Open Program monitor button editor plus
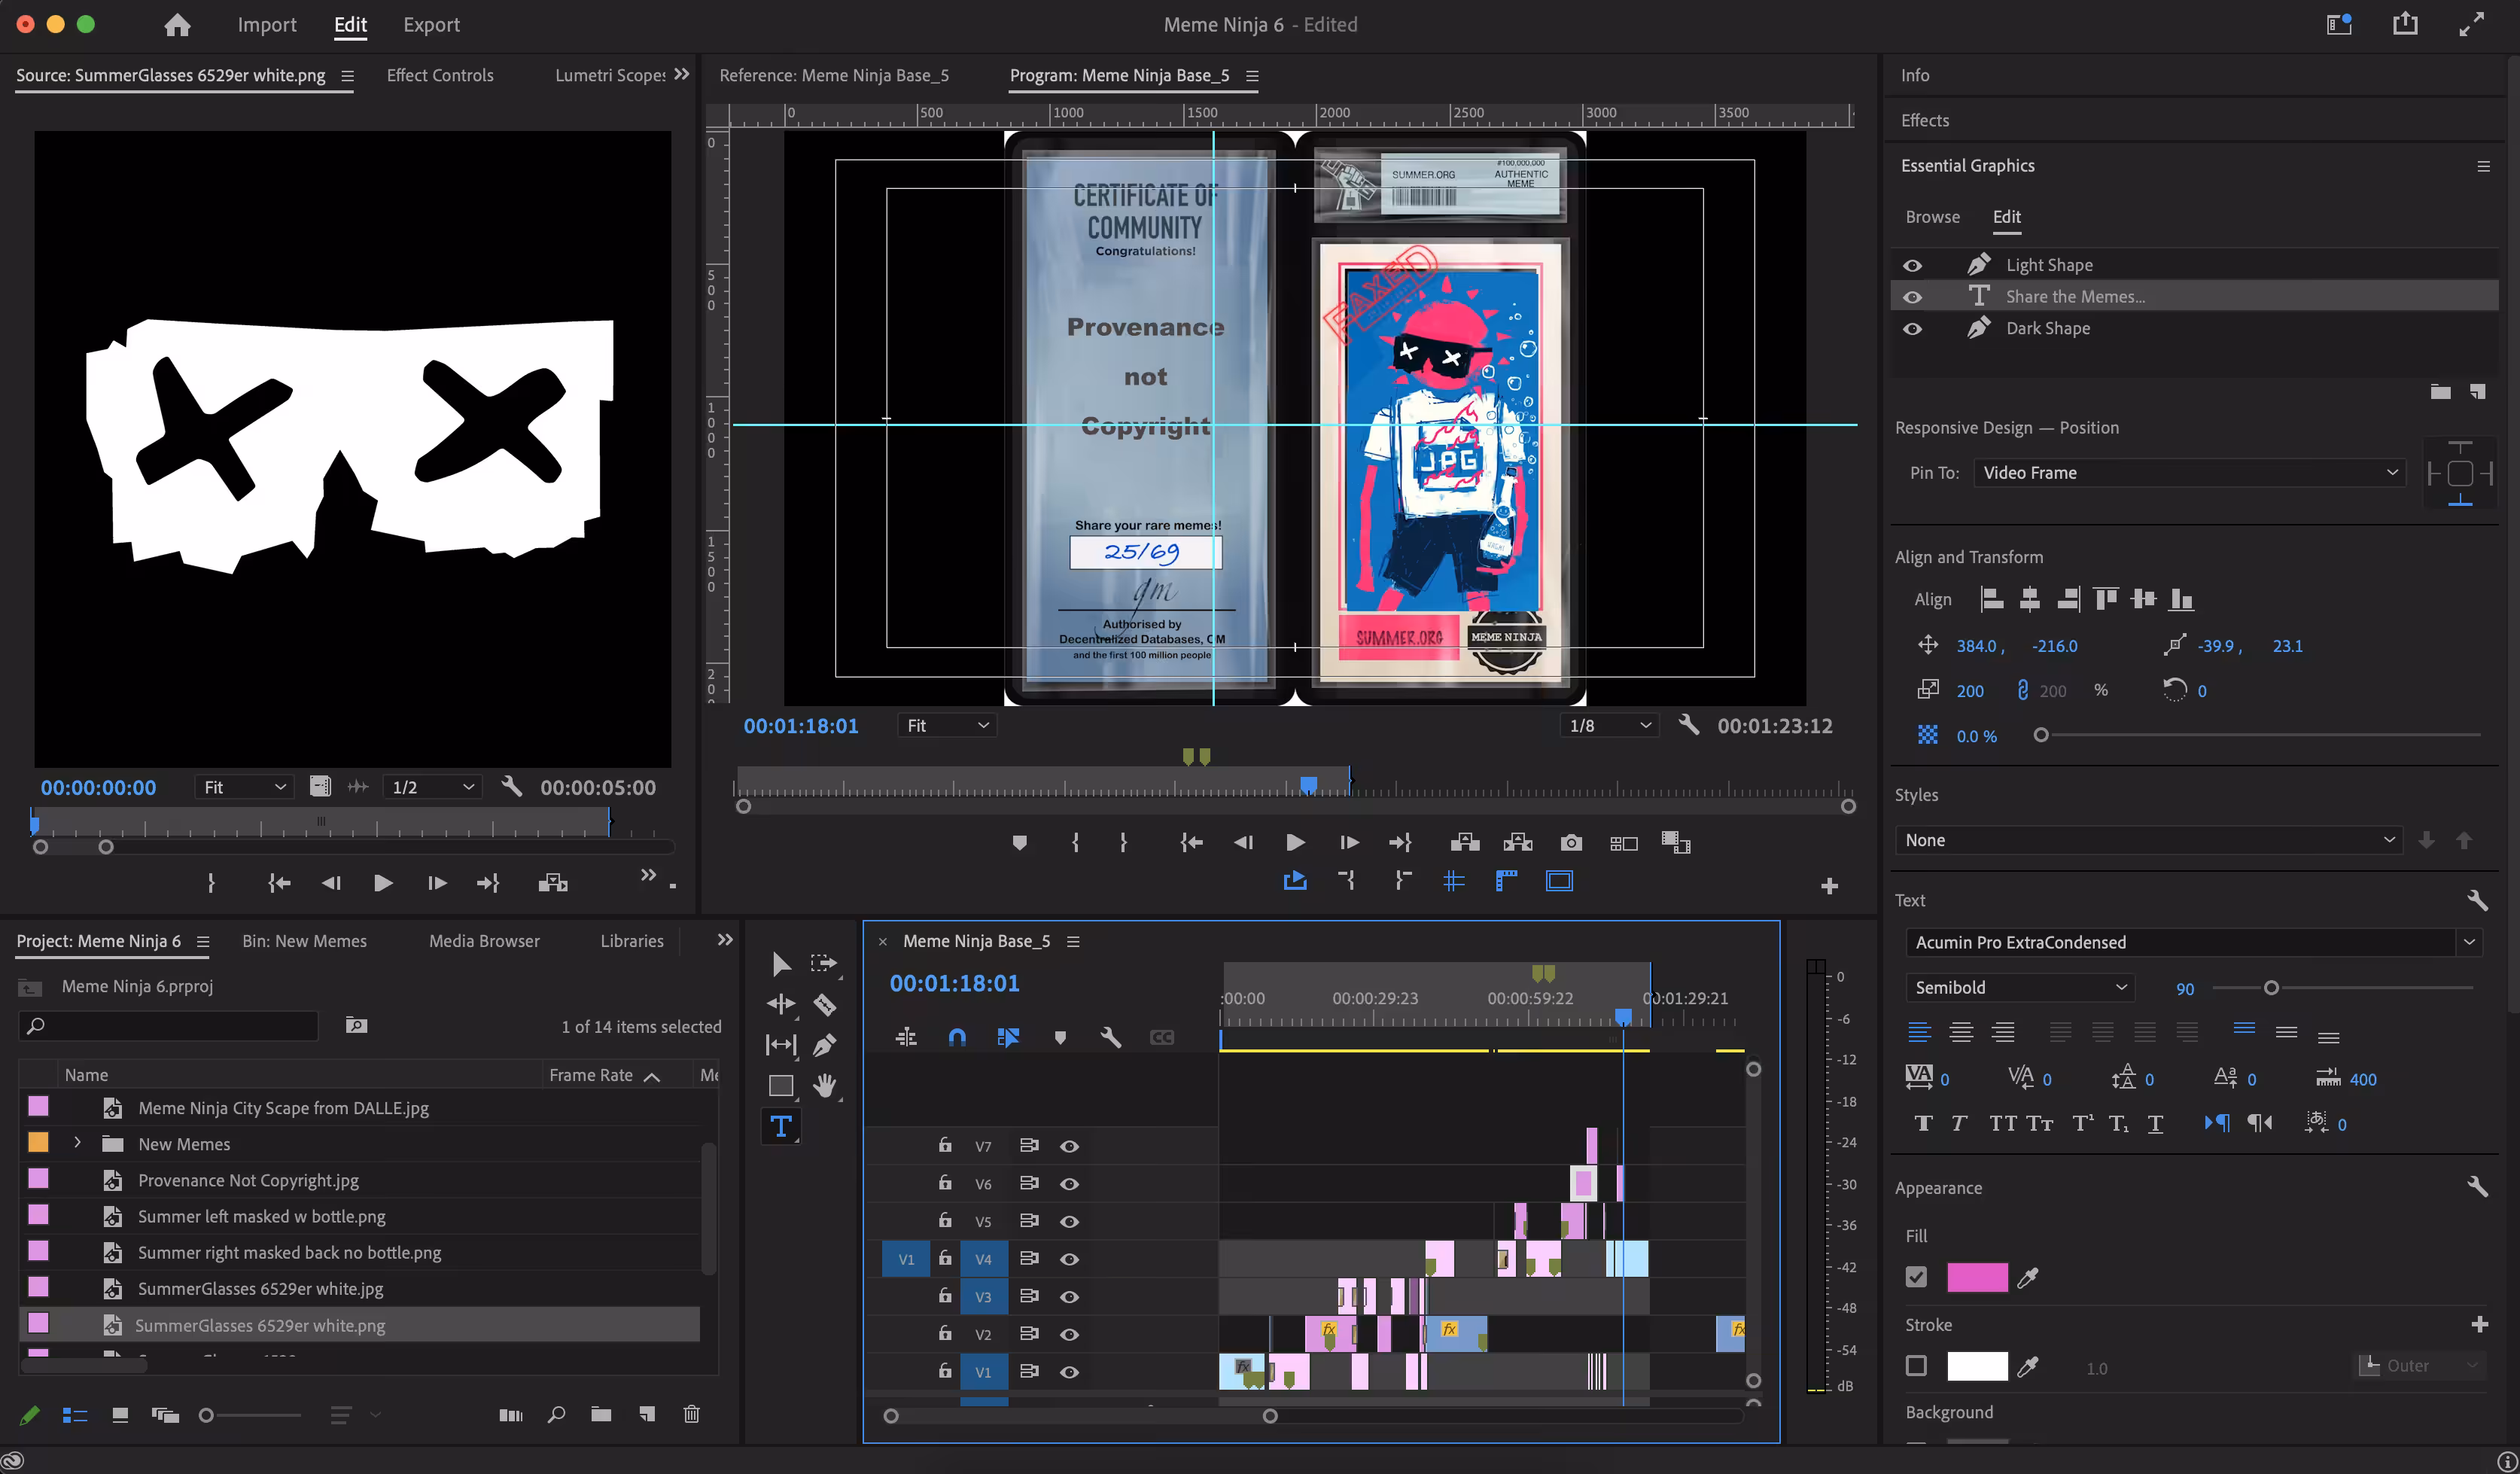Image resolution: width=2520 pixels, height=1474 pixels. point(1829,886)
